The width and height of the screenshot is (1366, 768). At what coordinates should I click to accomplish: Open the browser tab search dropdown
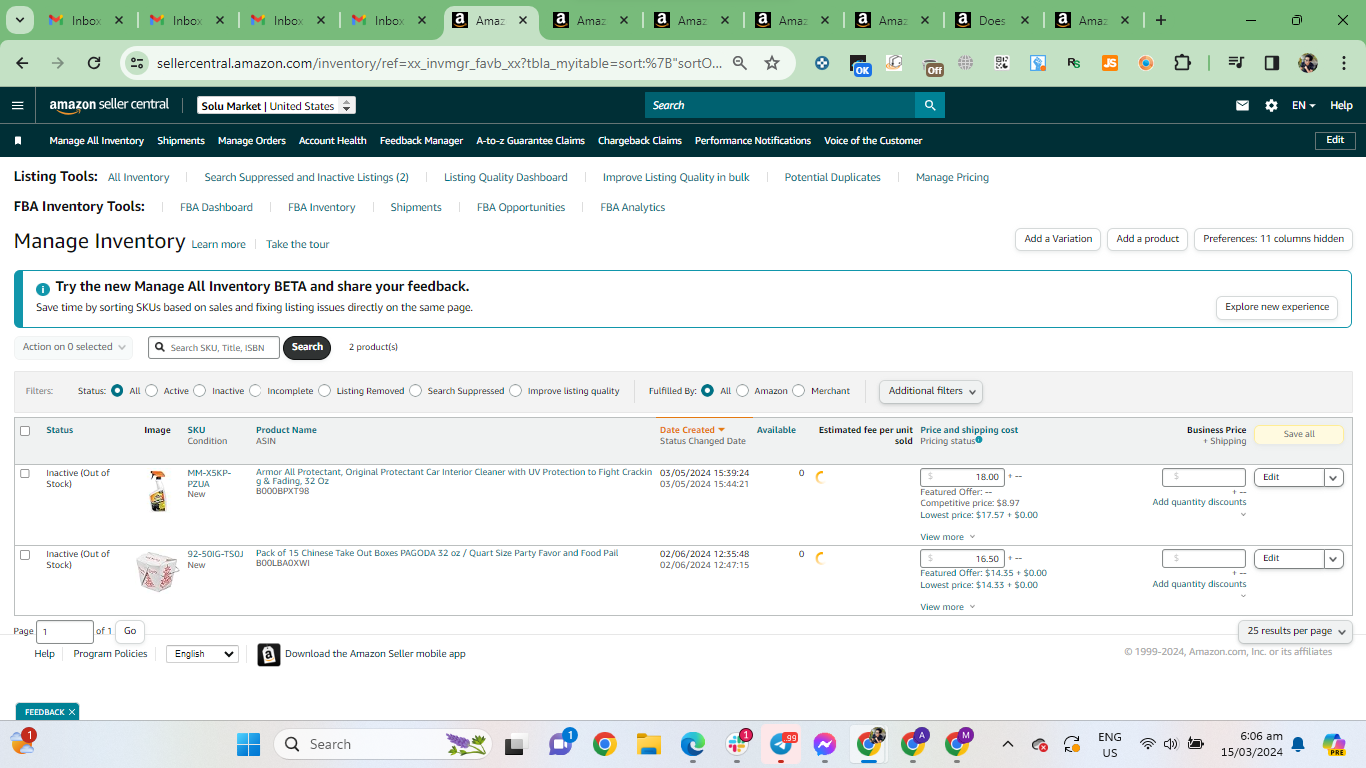click(x=21, y=20)
